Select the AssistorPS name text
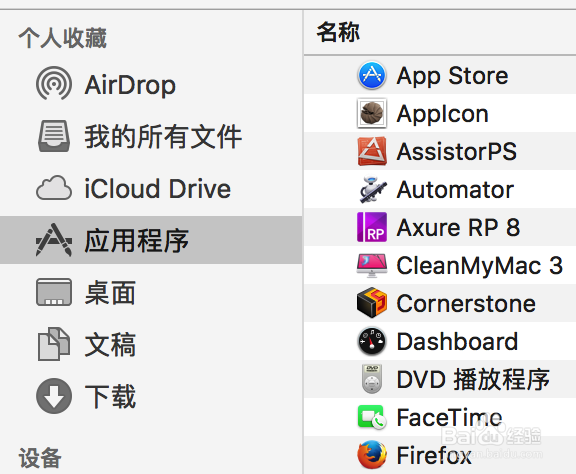576x474 pixels. point(457,151)
